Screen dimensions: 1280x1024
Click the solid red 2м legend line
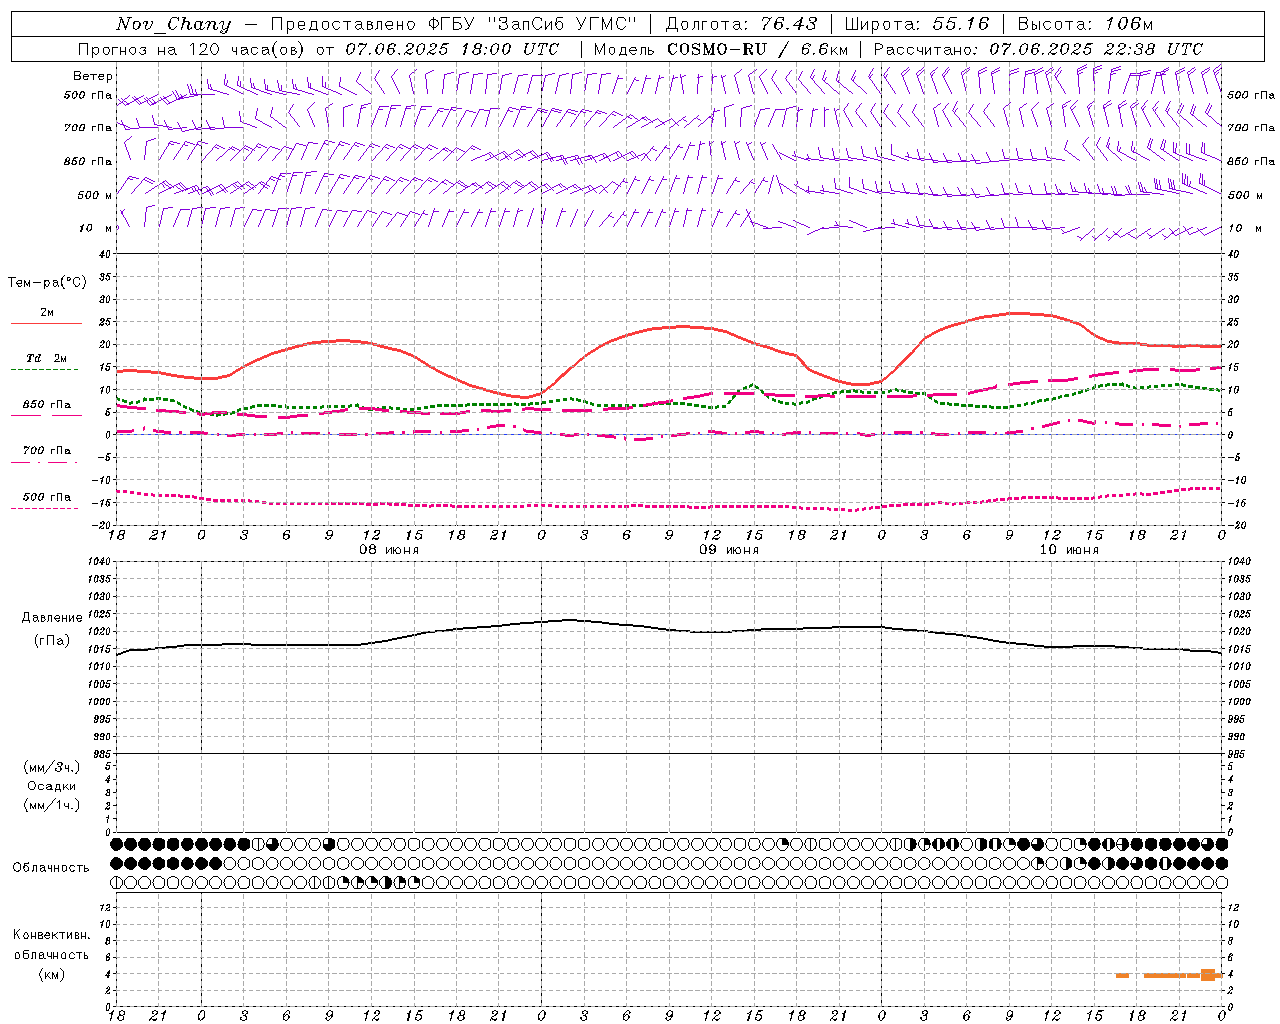click(46, 324)
